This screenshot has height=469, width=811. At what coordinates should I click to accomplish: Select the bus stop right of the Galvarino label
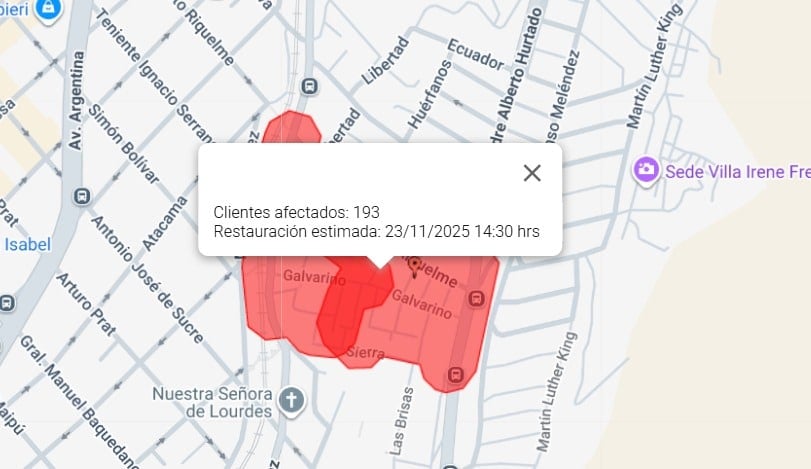click(x=476, y=298)
